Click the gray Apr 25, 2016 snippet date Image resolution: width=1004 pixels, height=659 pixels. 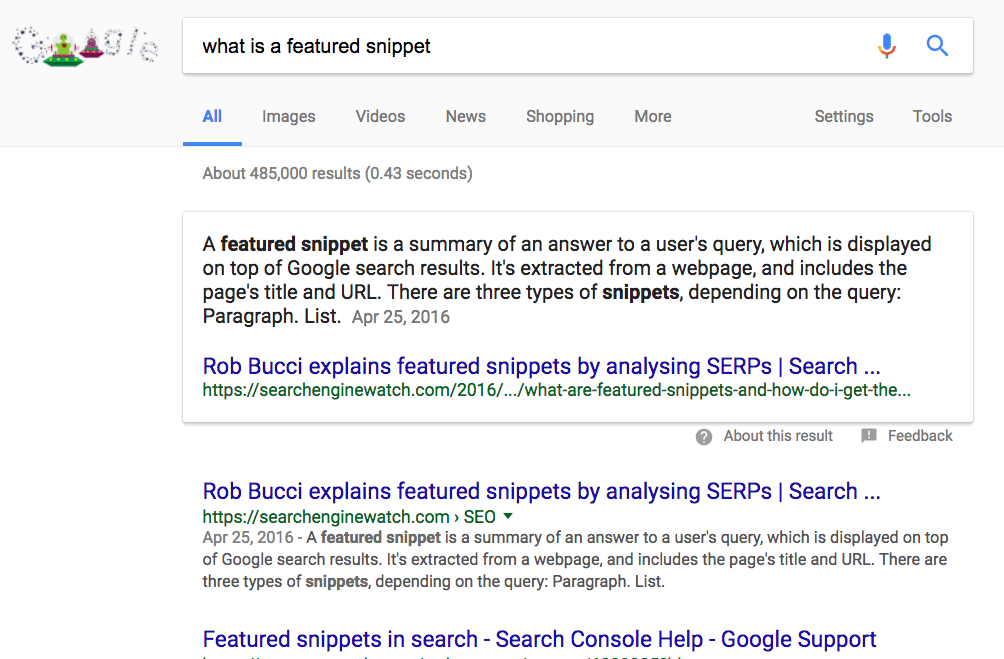pyautogui.click(x=401, y=317)
